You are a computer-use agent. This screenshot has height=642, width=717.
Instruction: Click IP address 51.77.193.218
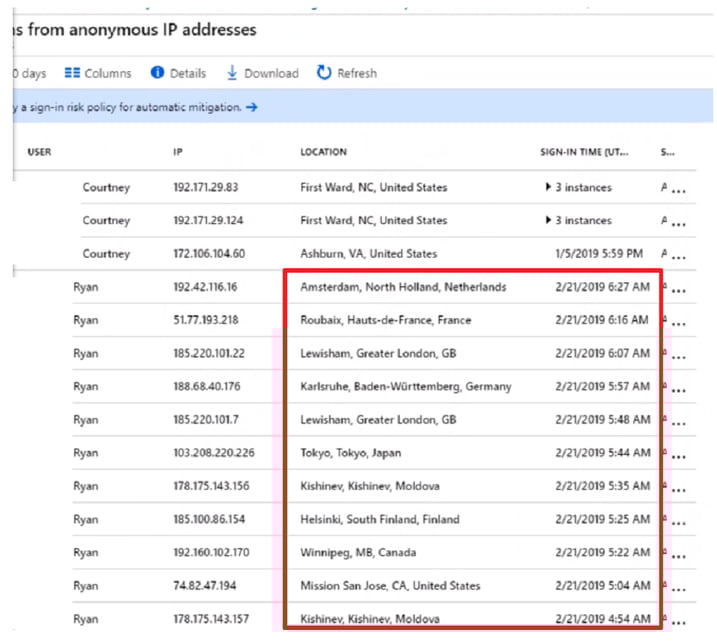206,320
